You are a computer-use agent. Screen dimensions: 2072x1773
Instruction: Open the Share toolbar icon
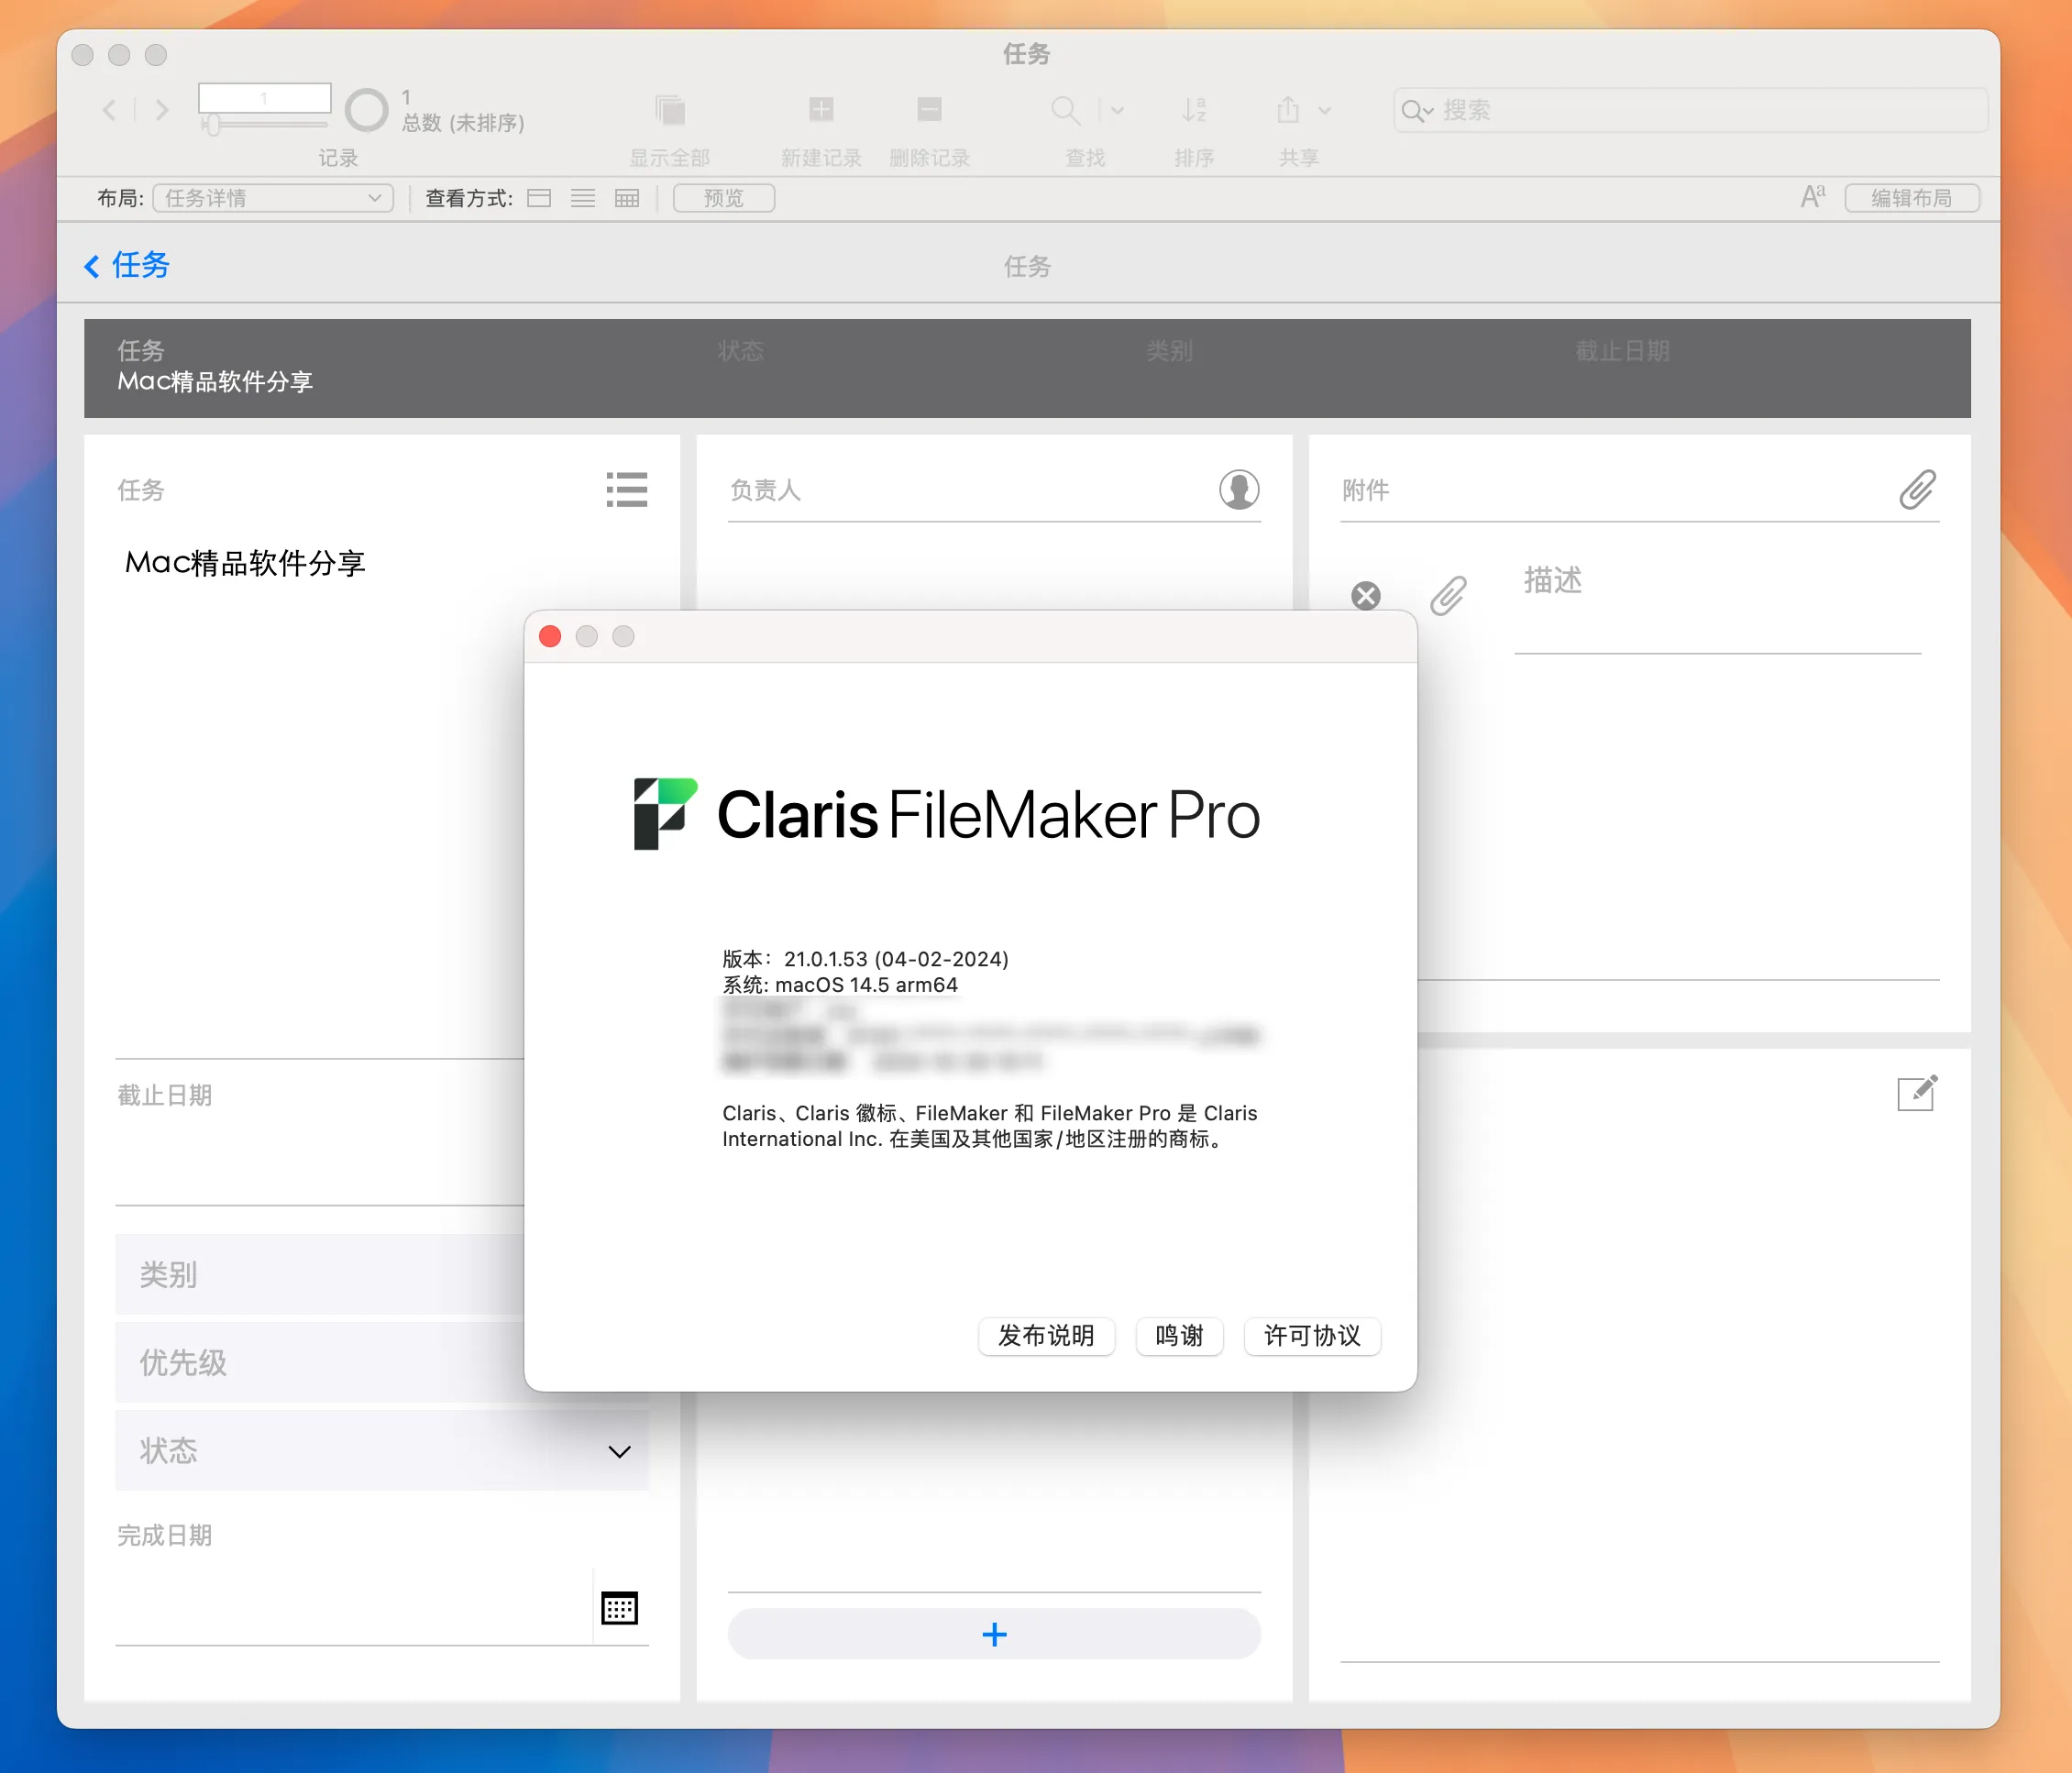[x=1288, y=109]
